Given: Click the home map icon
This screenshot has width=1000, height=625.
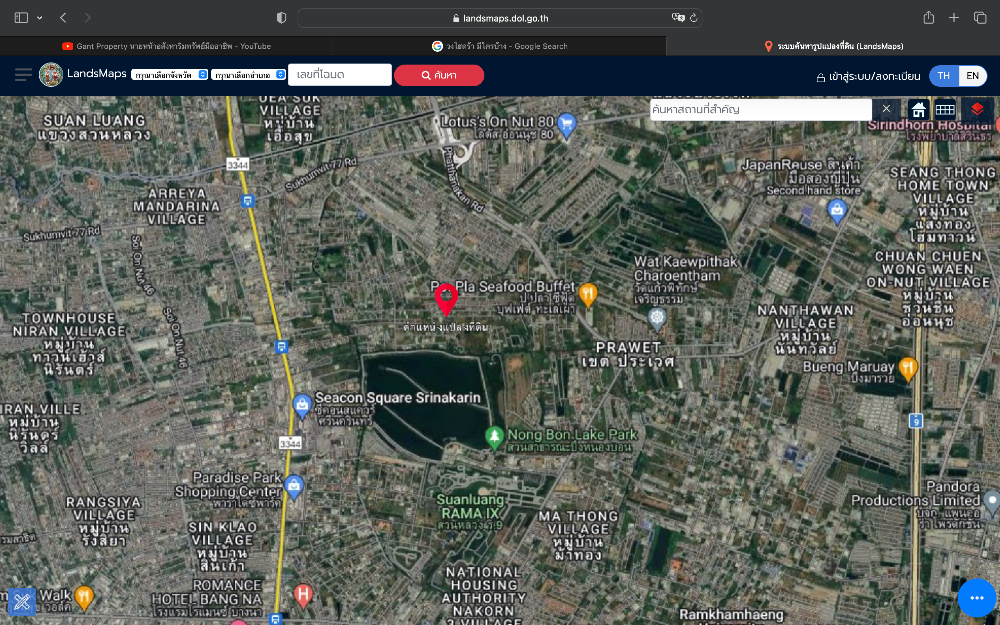Looking at the screenshot, I should pyautogui.click(x=918, y=110).
